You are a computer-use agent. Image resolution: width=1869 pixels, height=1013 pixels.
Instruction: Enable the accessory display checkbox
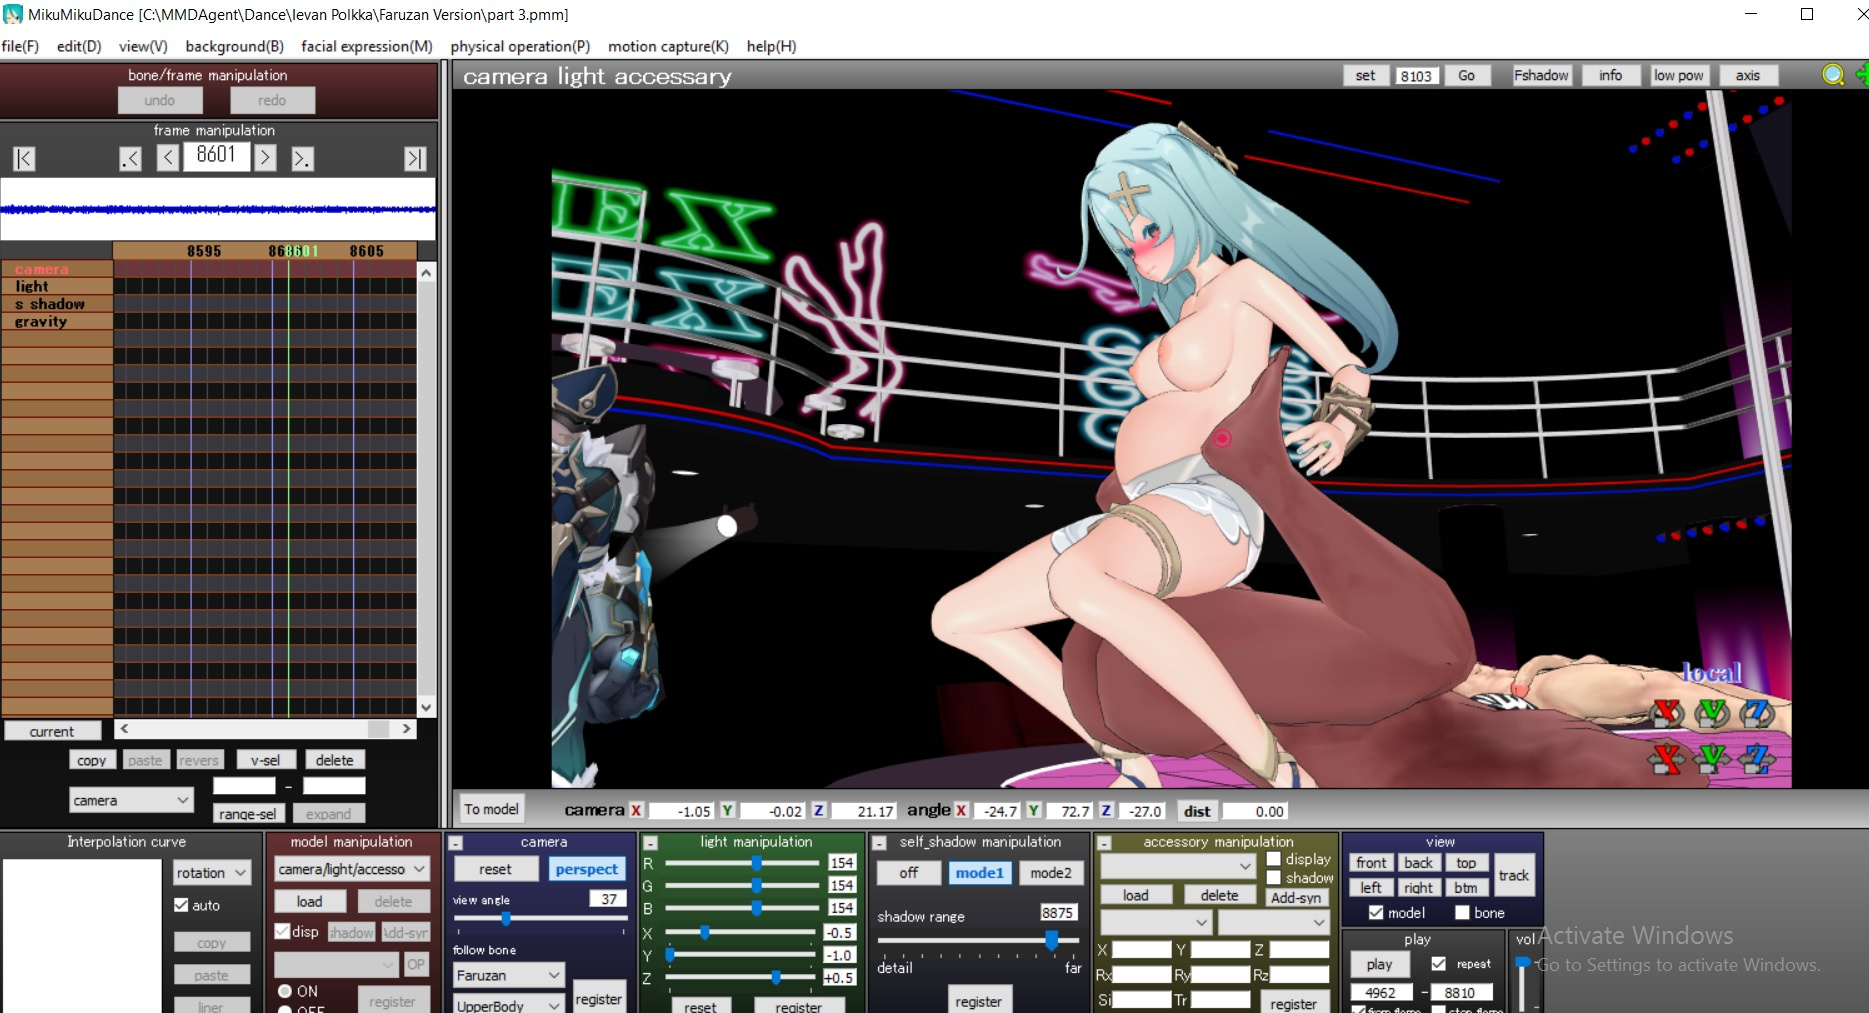click(x=1273, y=859)
